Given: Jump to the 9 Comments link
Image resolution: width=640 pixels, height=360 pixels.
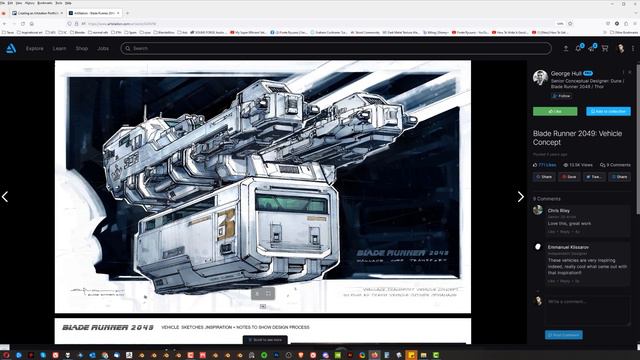Looking at the screenshot, I should [615, 165].
